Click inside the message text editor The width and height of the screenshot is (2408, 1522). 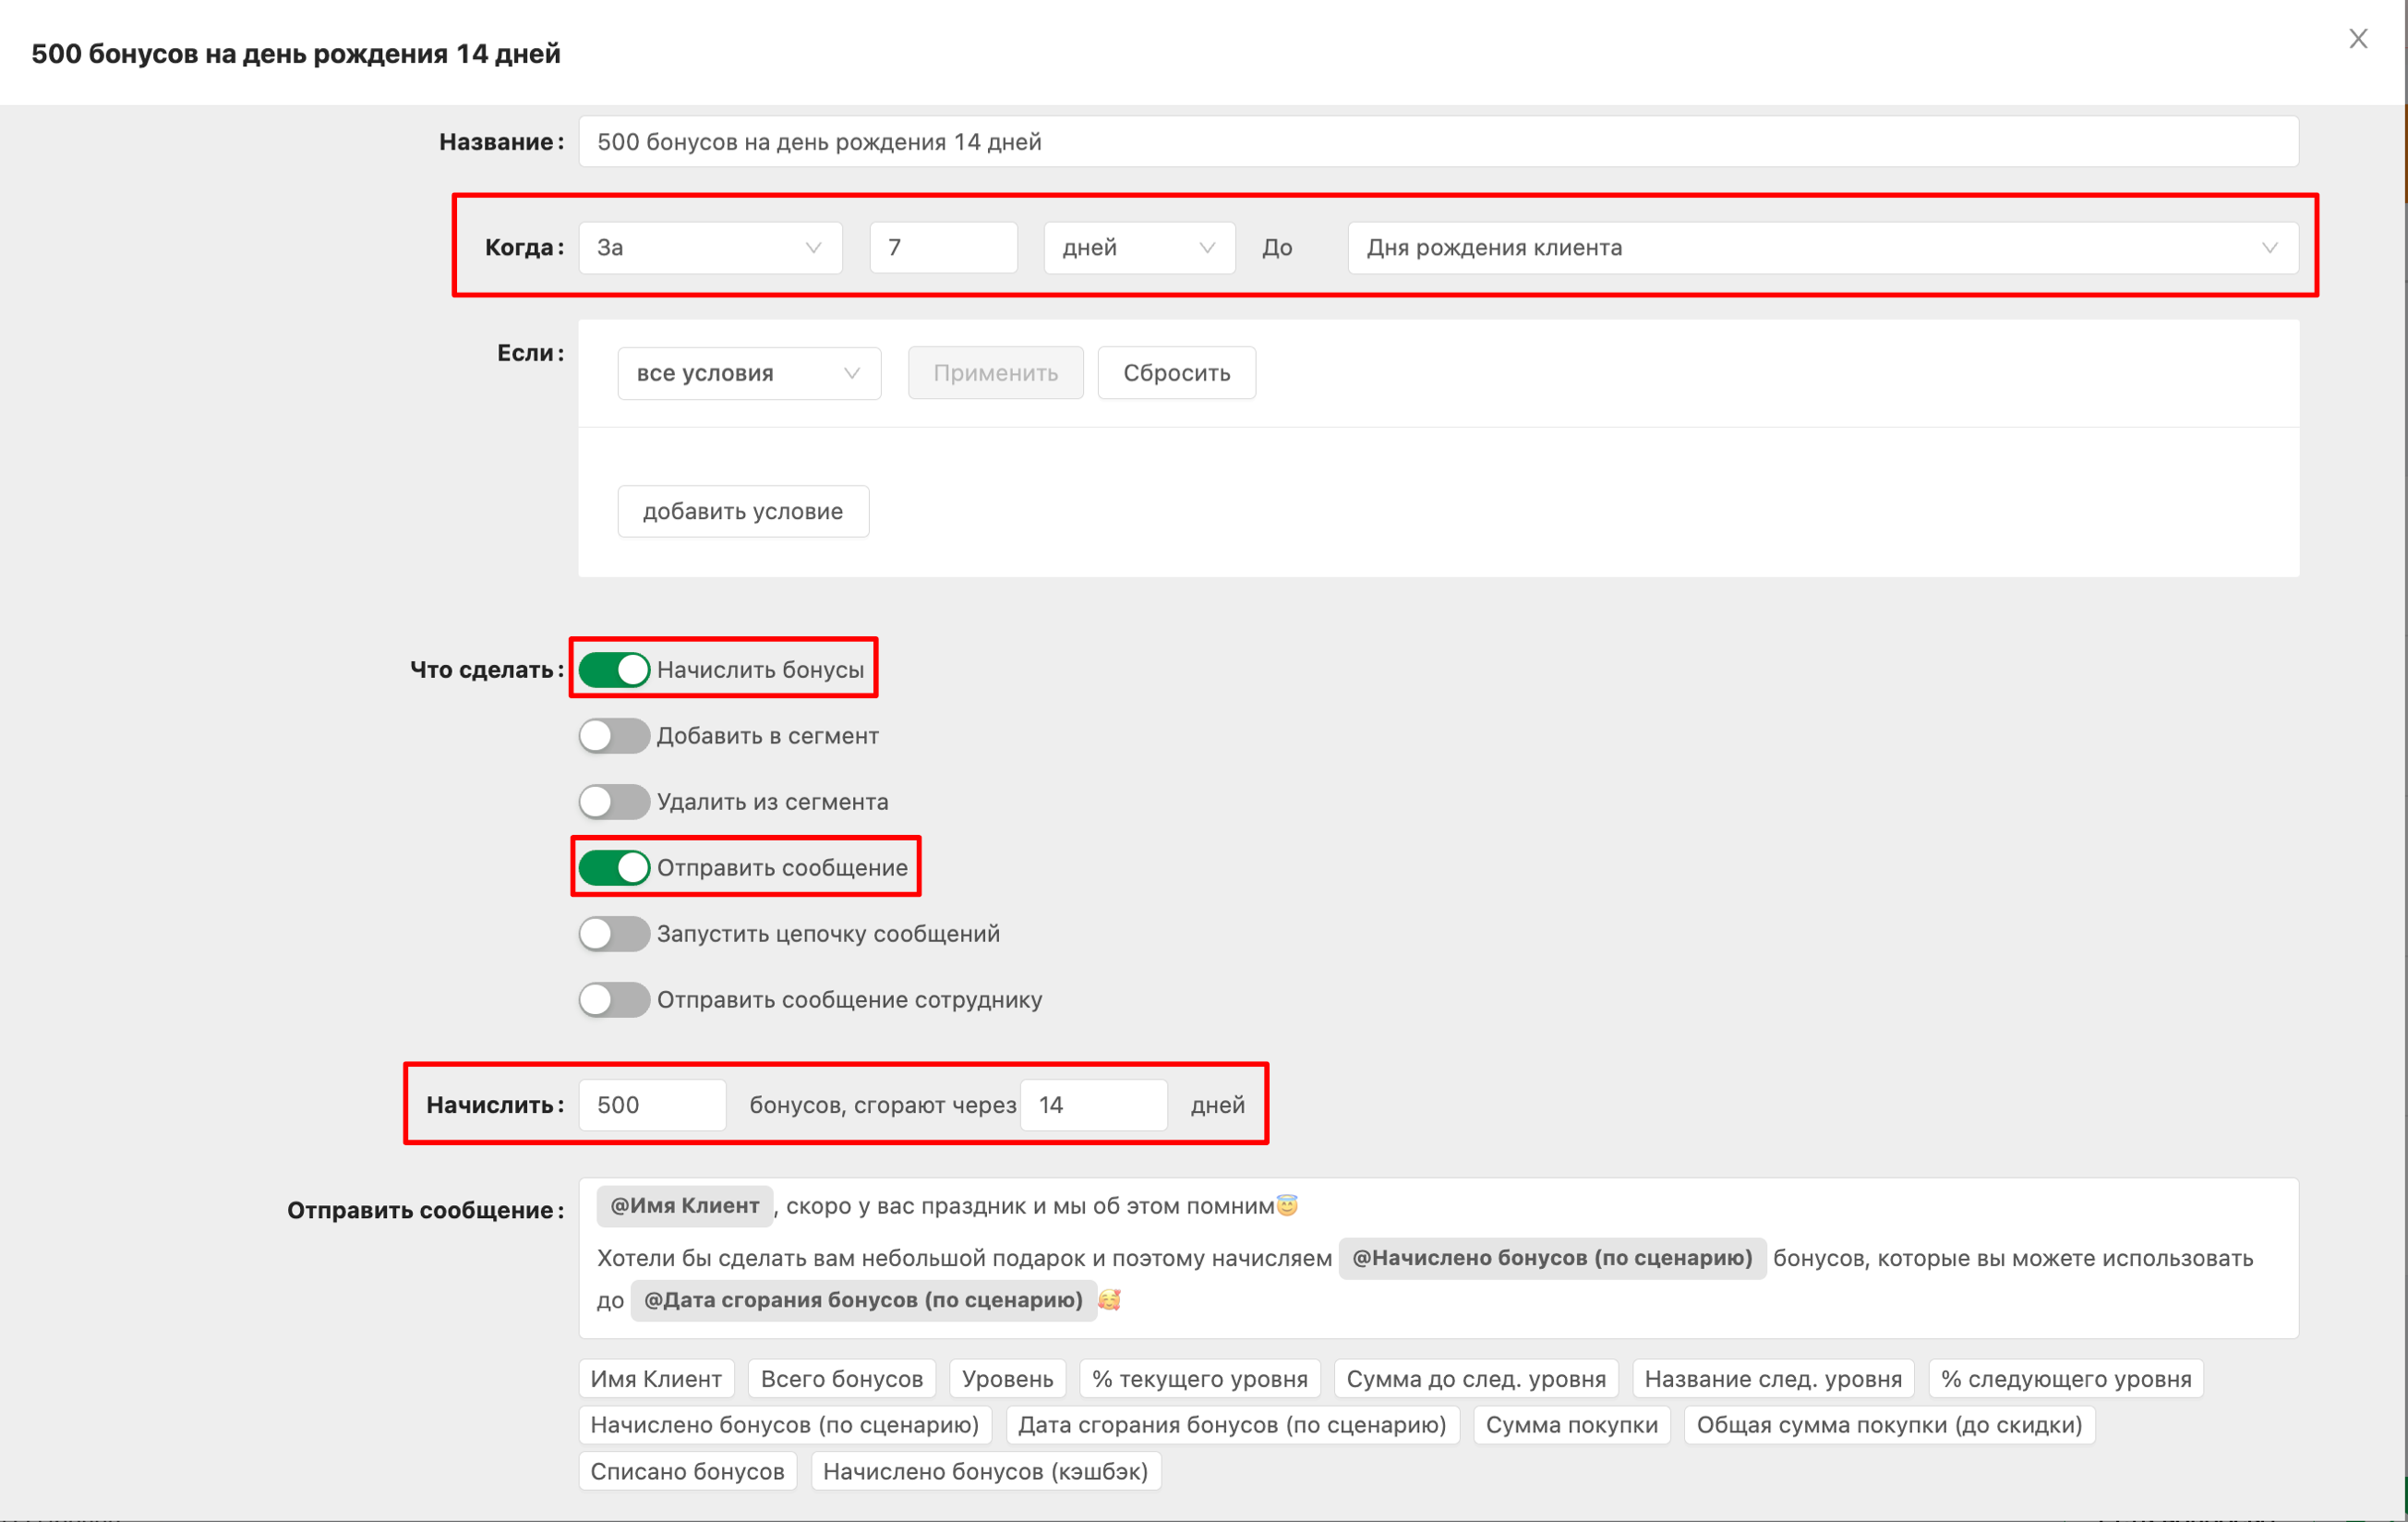1438,1257
